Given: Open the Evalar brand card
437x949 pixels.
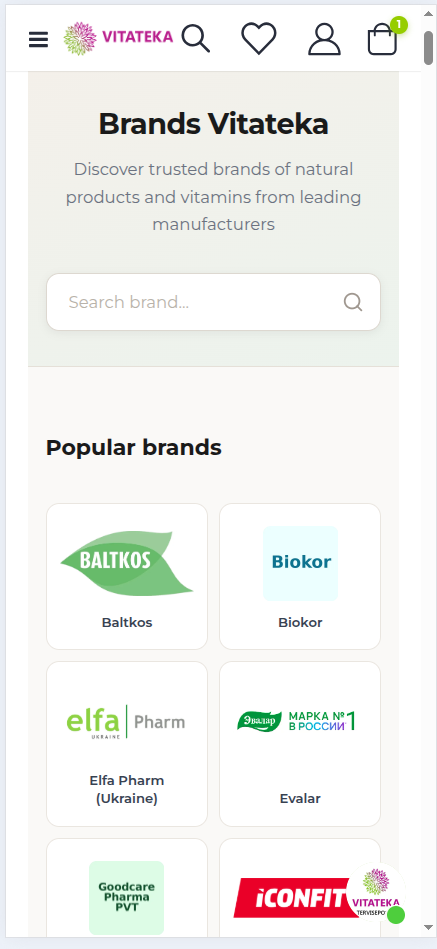Looking at the screenshot, I should [300, 744].
